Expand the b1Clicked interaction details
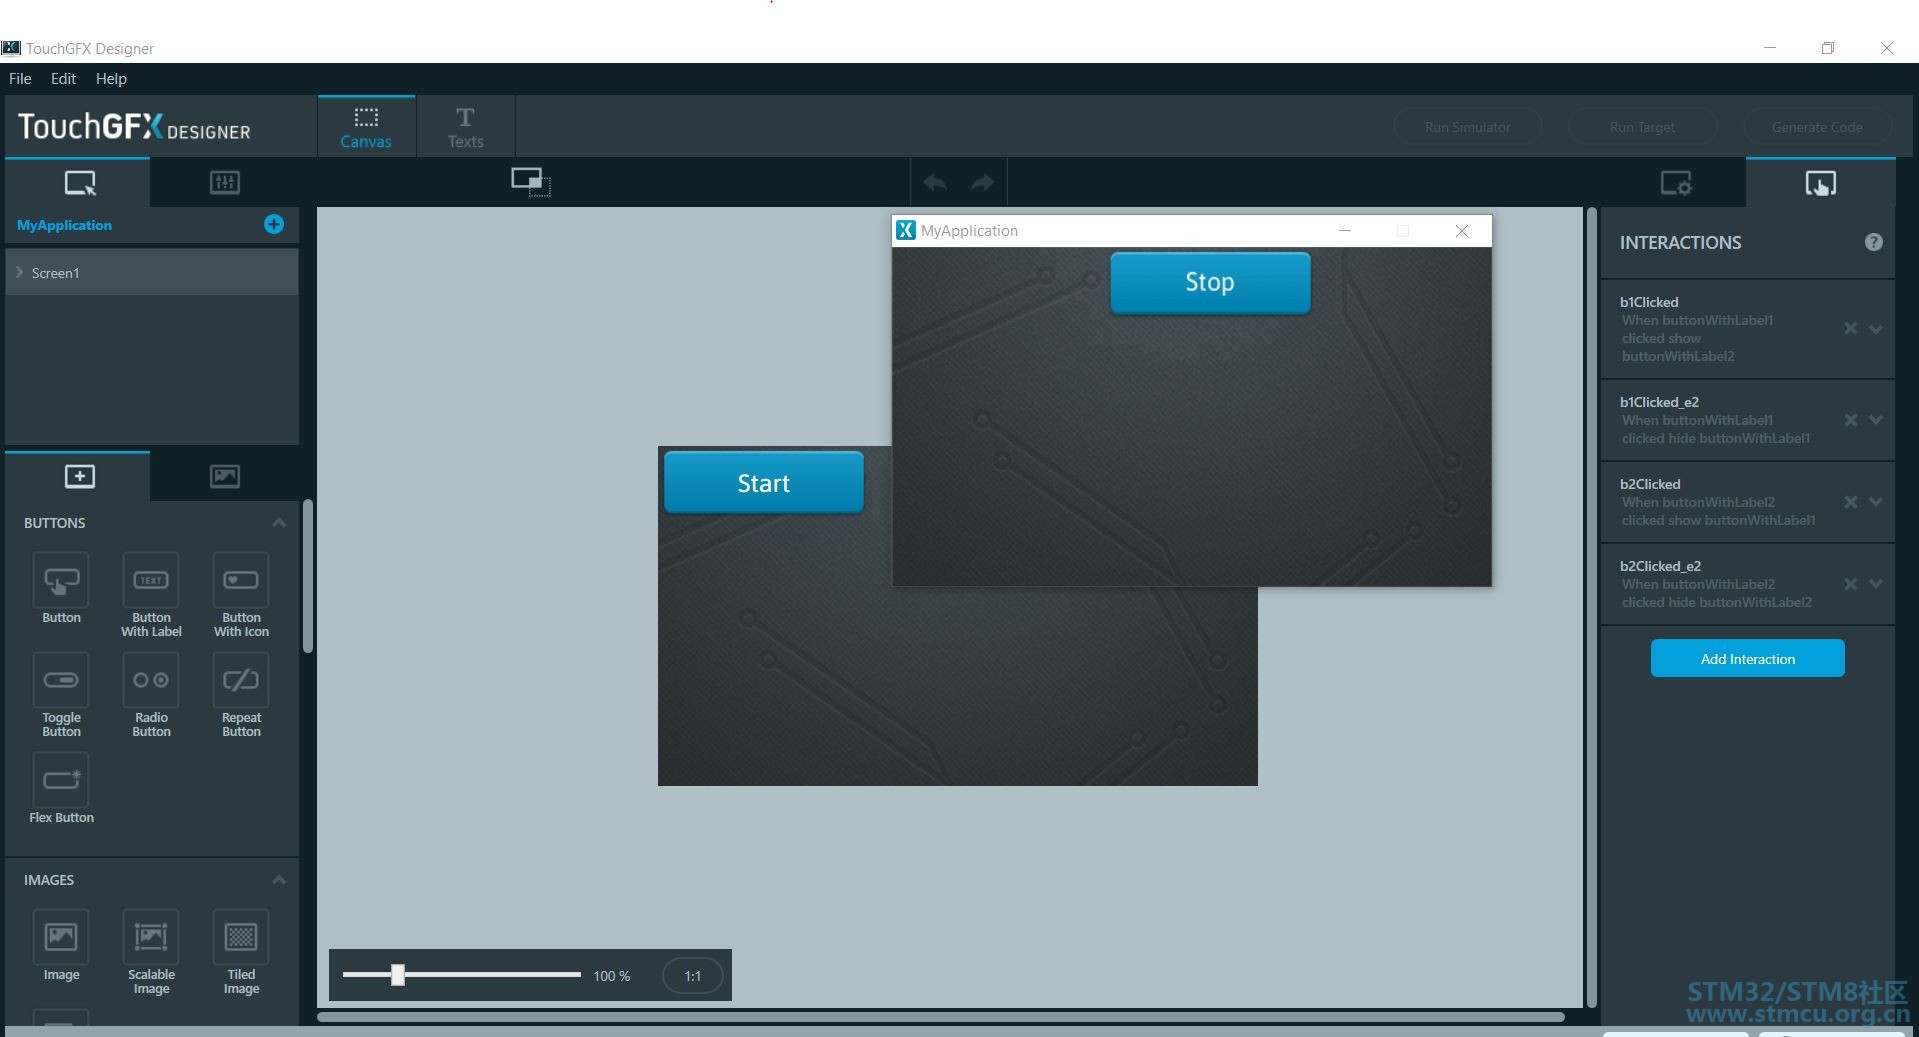The height and width of the screenshot is (1037, 1919). tap(1876, 329)
